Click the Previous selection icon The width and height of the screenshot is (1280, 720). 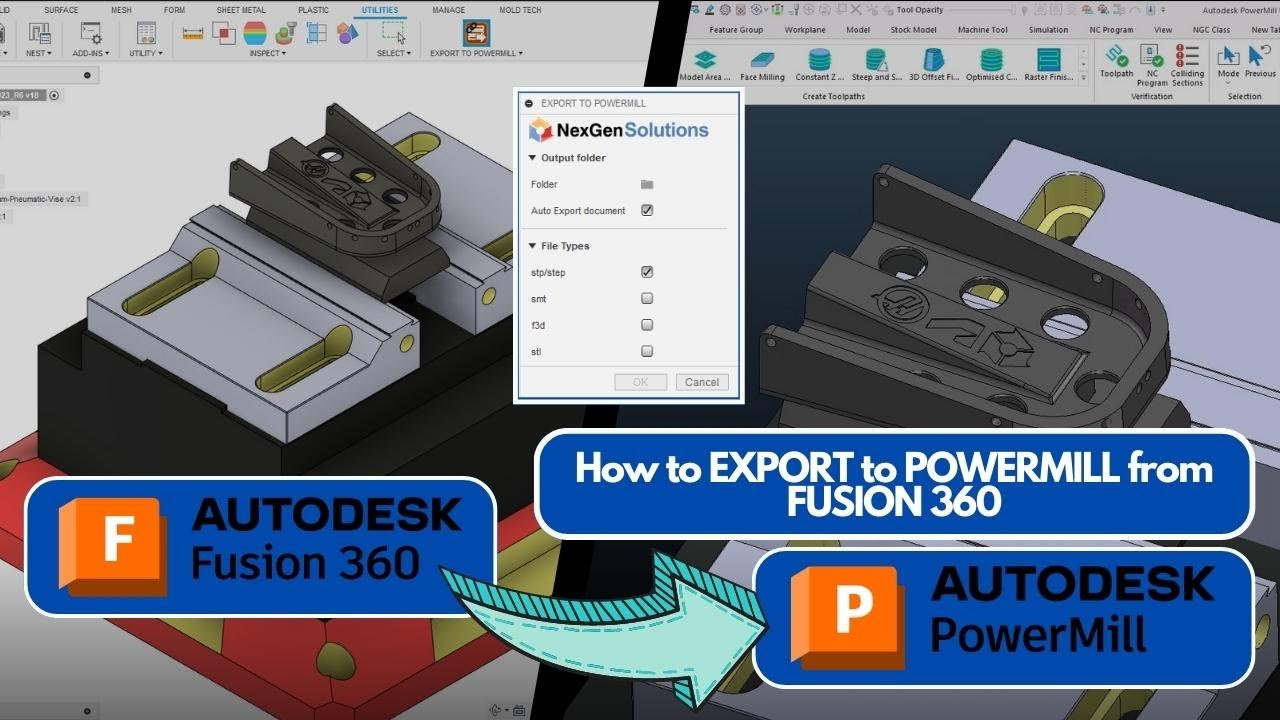tap(1260, 55)
